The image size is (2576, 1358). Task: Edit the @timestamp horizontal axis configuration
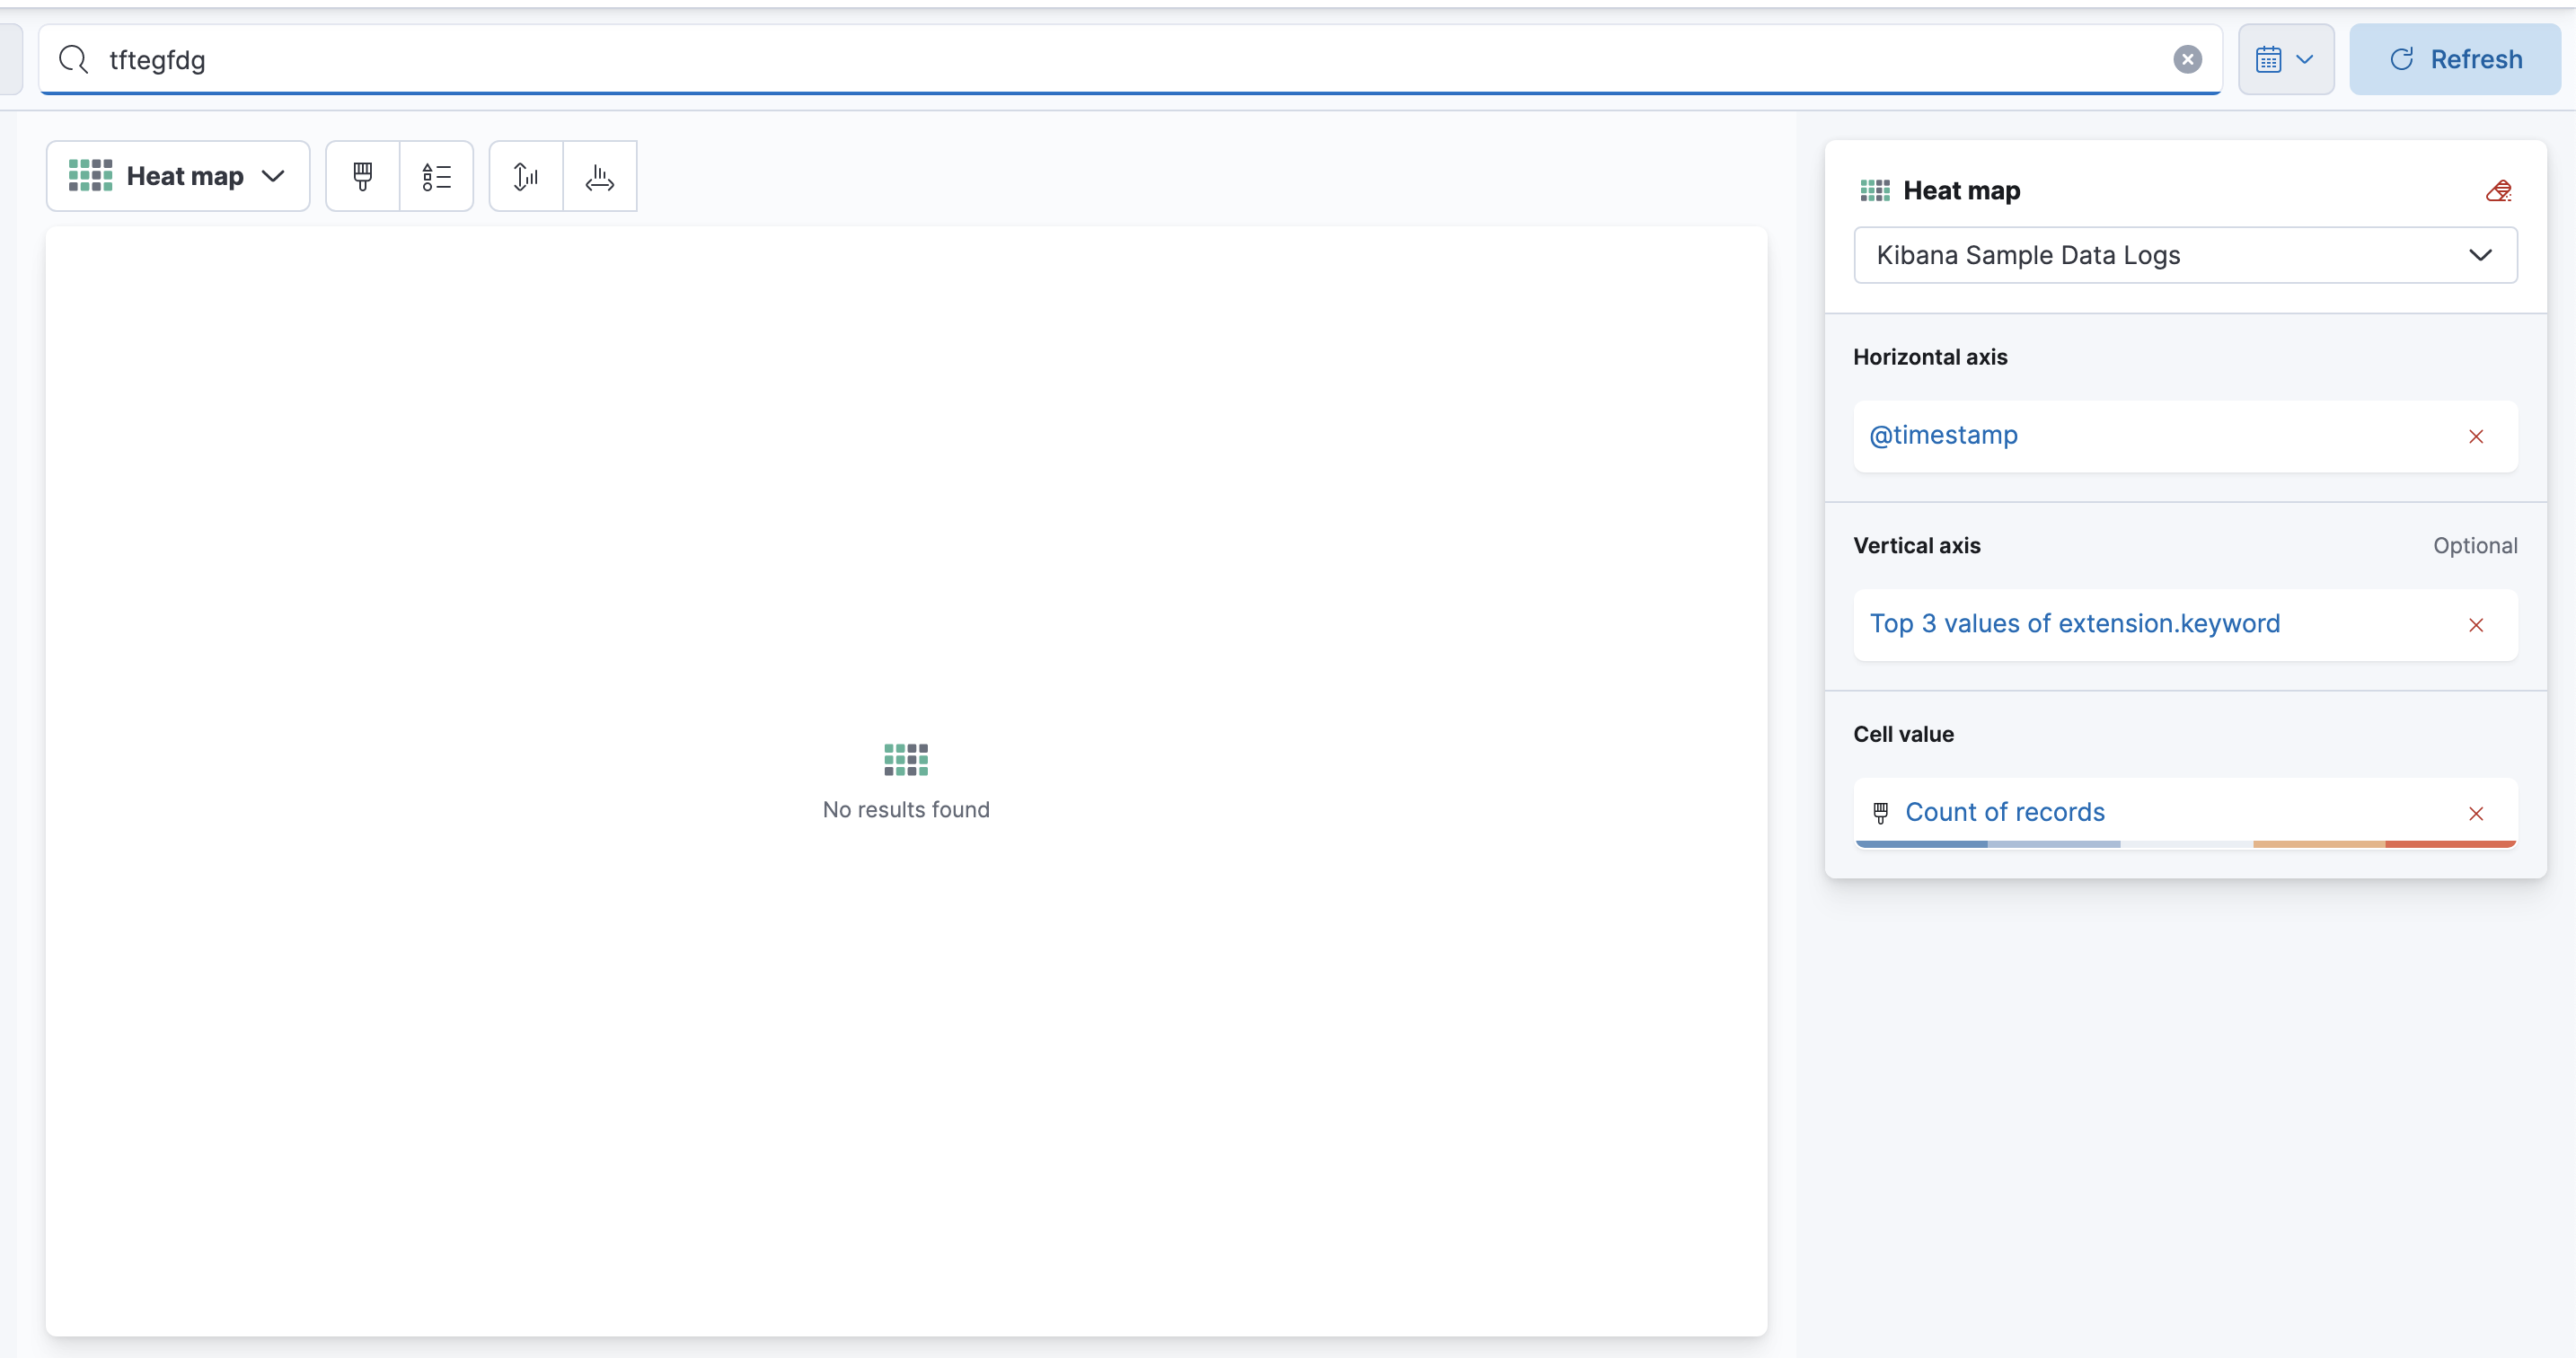point(1943,435)
